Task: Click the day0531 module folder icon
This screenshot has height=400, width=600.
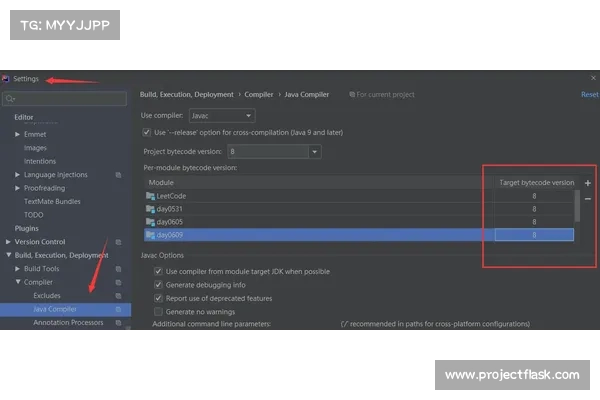Action: click(x=150, y=209)
